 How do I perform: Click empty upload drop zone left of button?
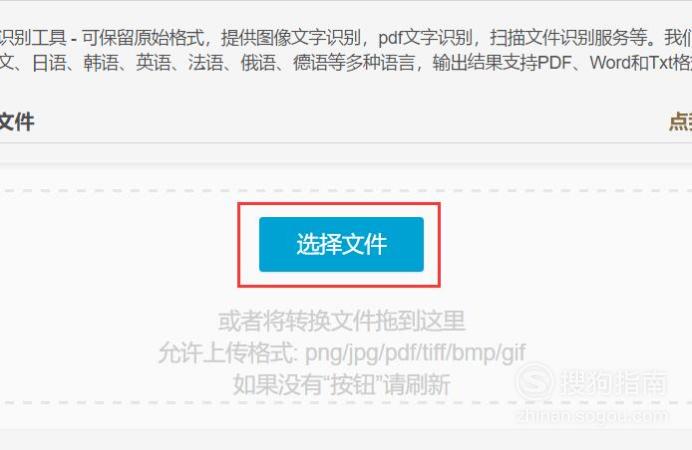coord(119,245)
